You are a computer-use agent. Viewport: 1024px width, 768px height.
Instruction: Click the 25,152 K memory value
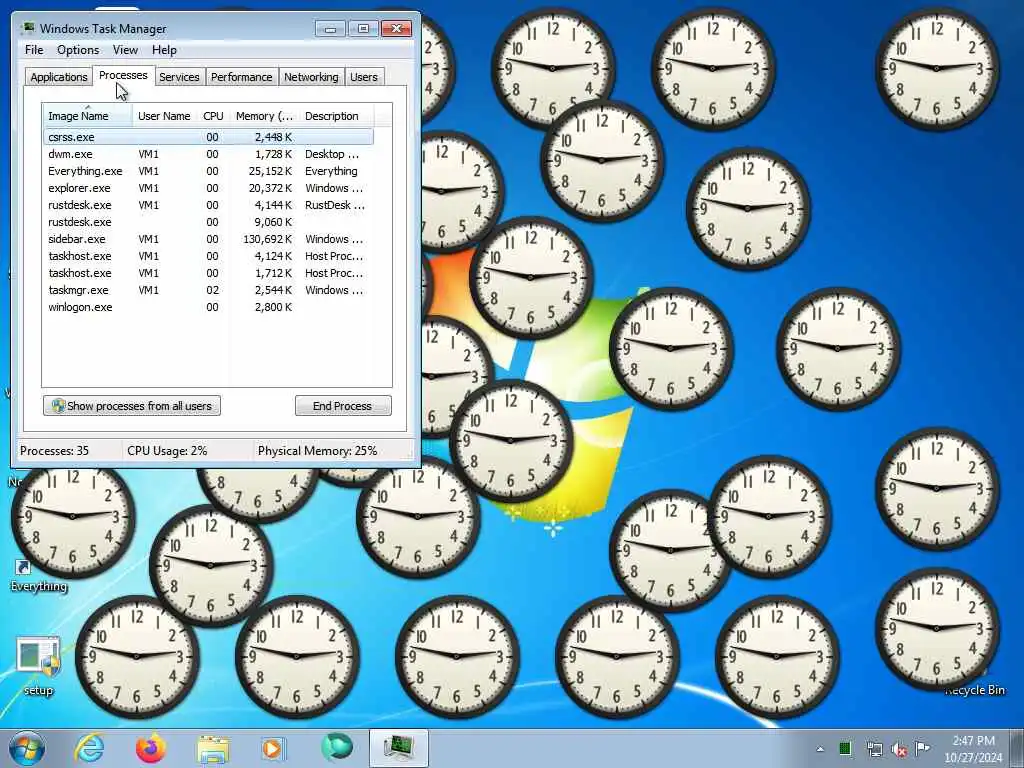pyautogui.click(x=270, y=171)
